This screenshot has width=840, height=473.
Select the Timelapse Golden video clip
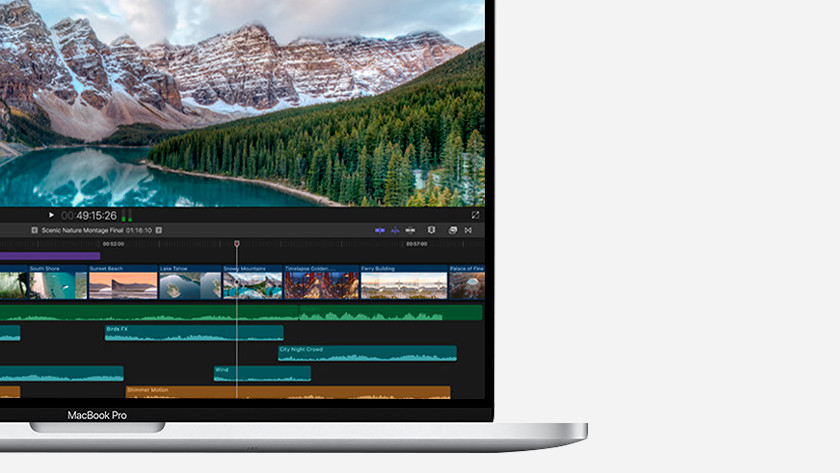321,282
